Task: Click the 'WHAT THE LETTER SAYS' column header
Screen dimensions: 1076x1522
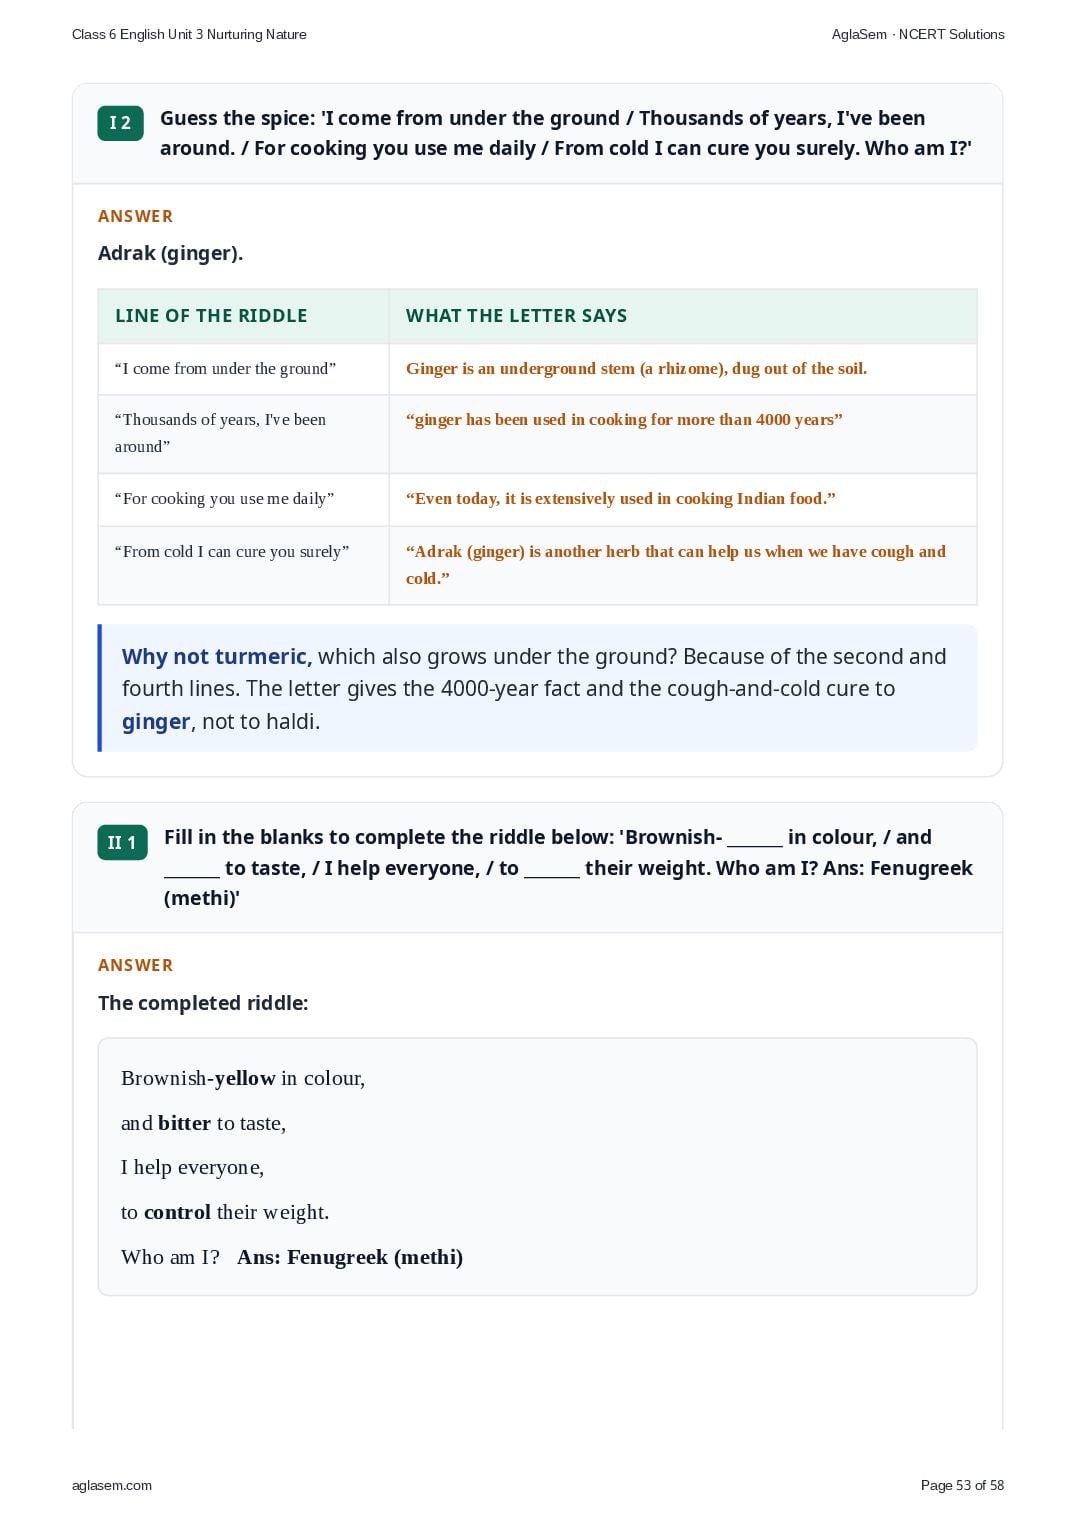Action: [516, 316]
